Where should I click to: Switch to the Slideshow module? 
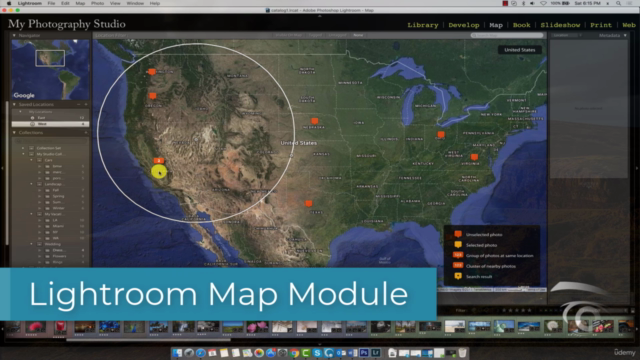pyautogui.click(x=560, y=25)
